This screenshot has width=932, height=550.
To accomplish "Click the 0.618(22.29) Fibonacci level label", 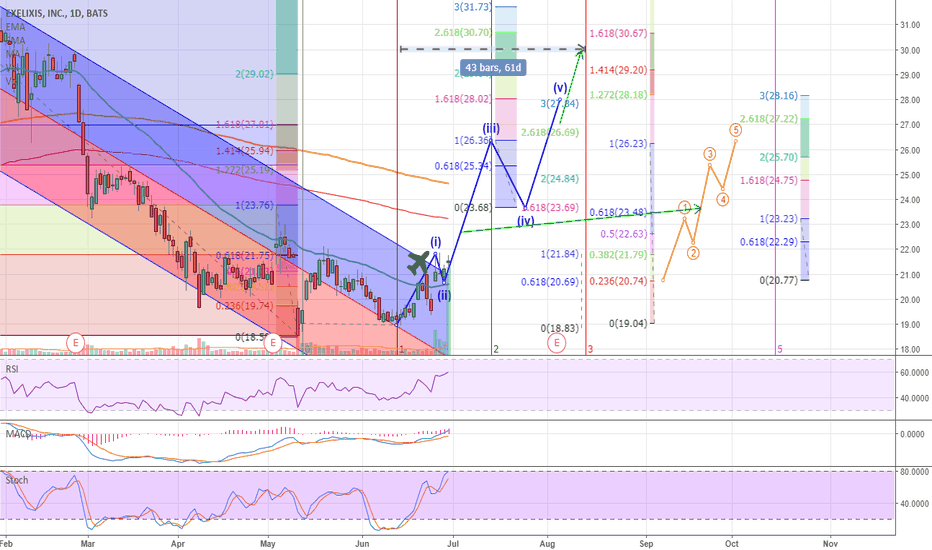I will point(769,242).
